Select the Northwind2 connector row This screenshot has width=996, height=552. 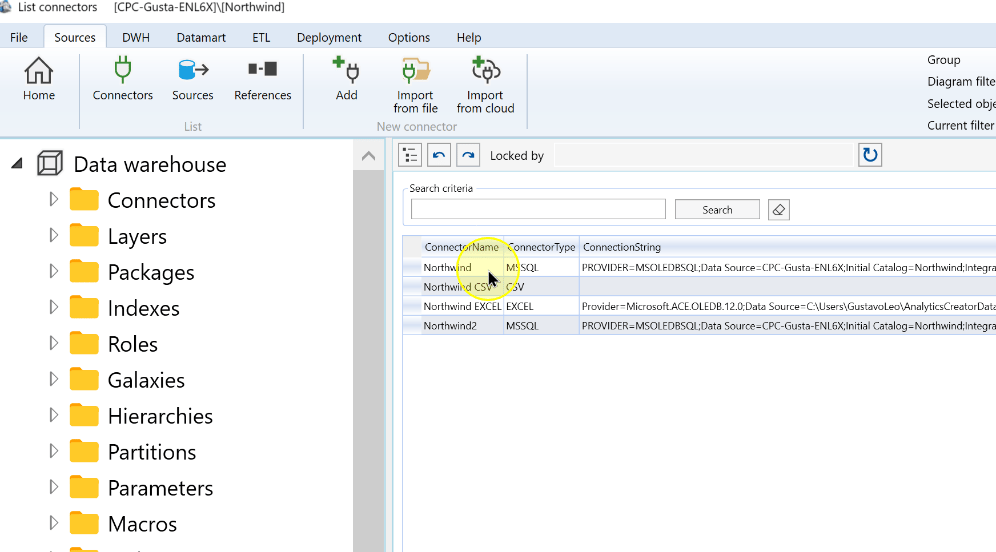[699, 326]
